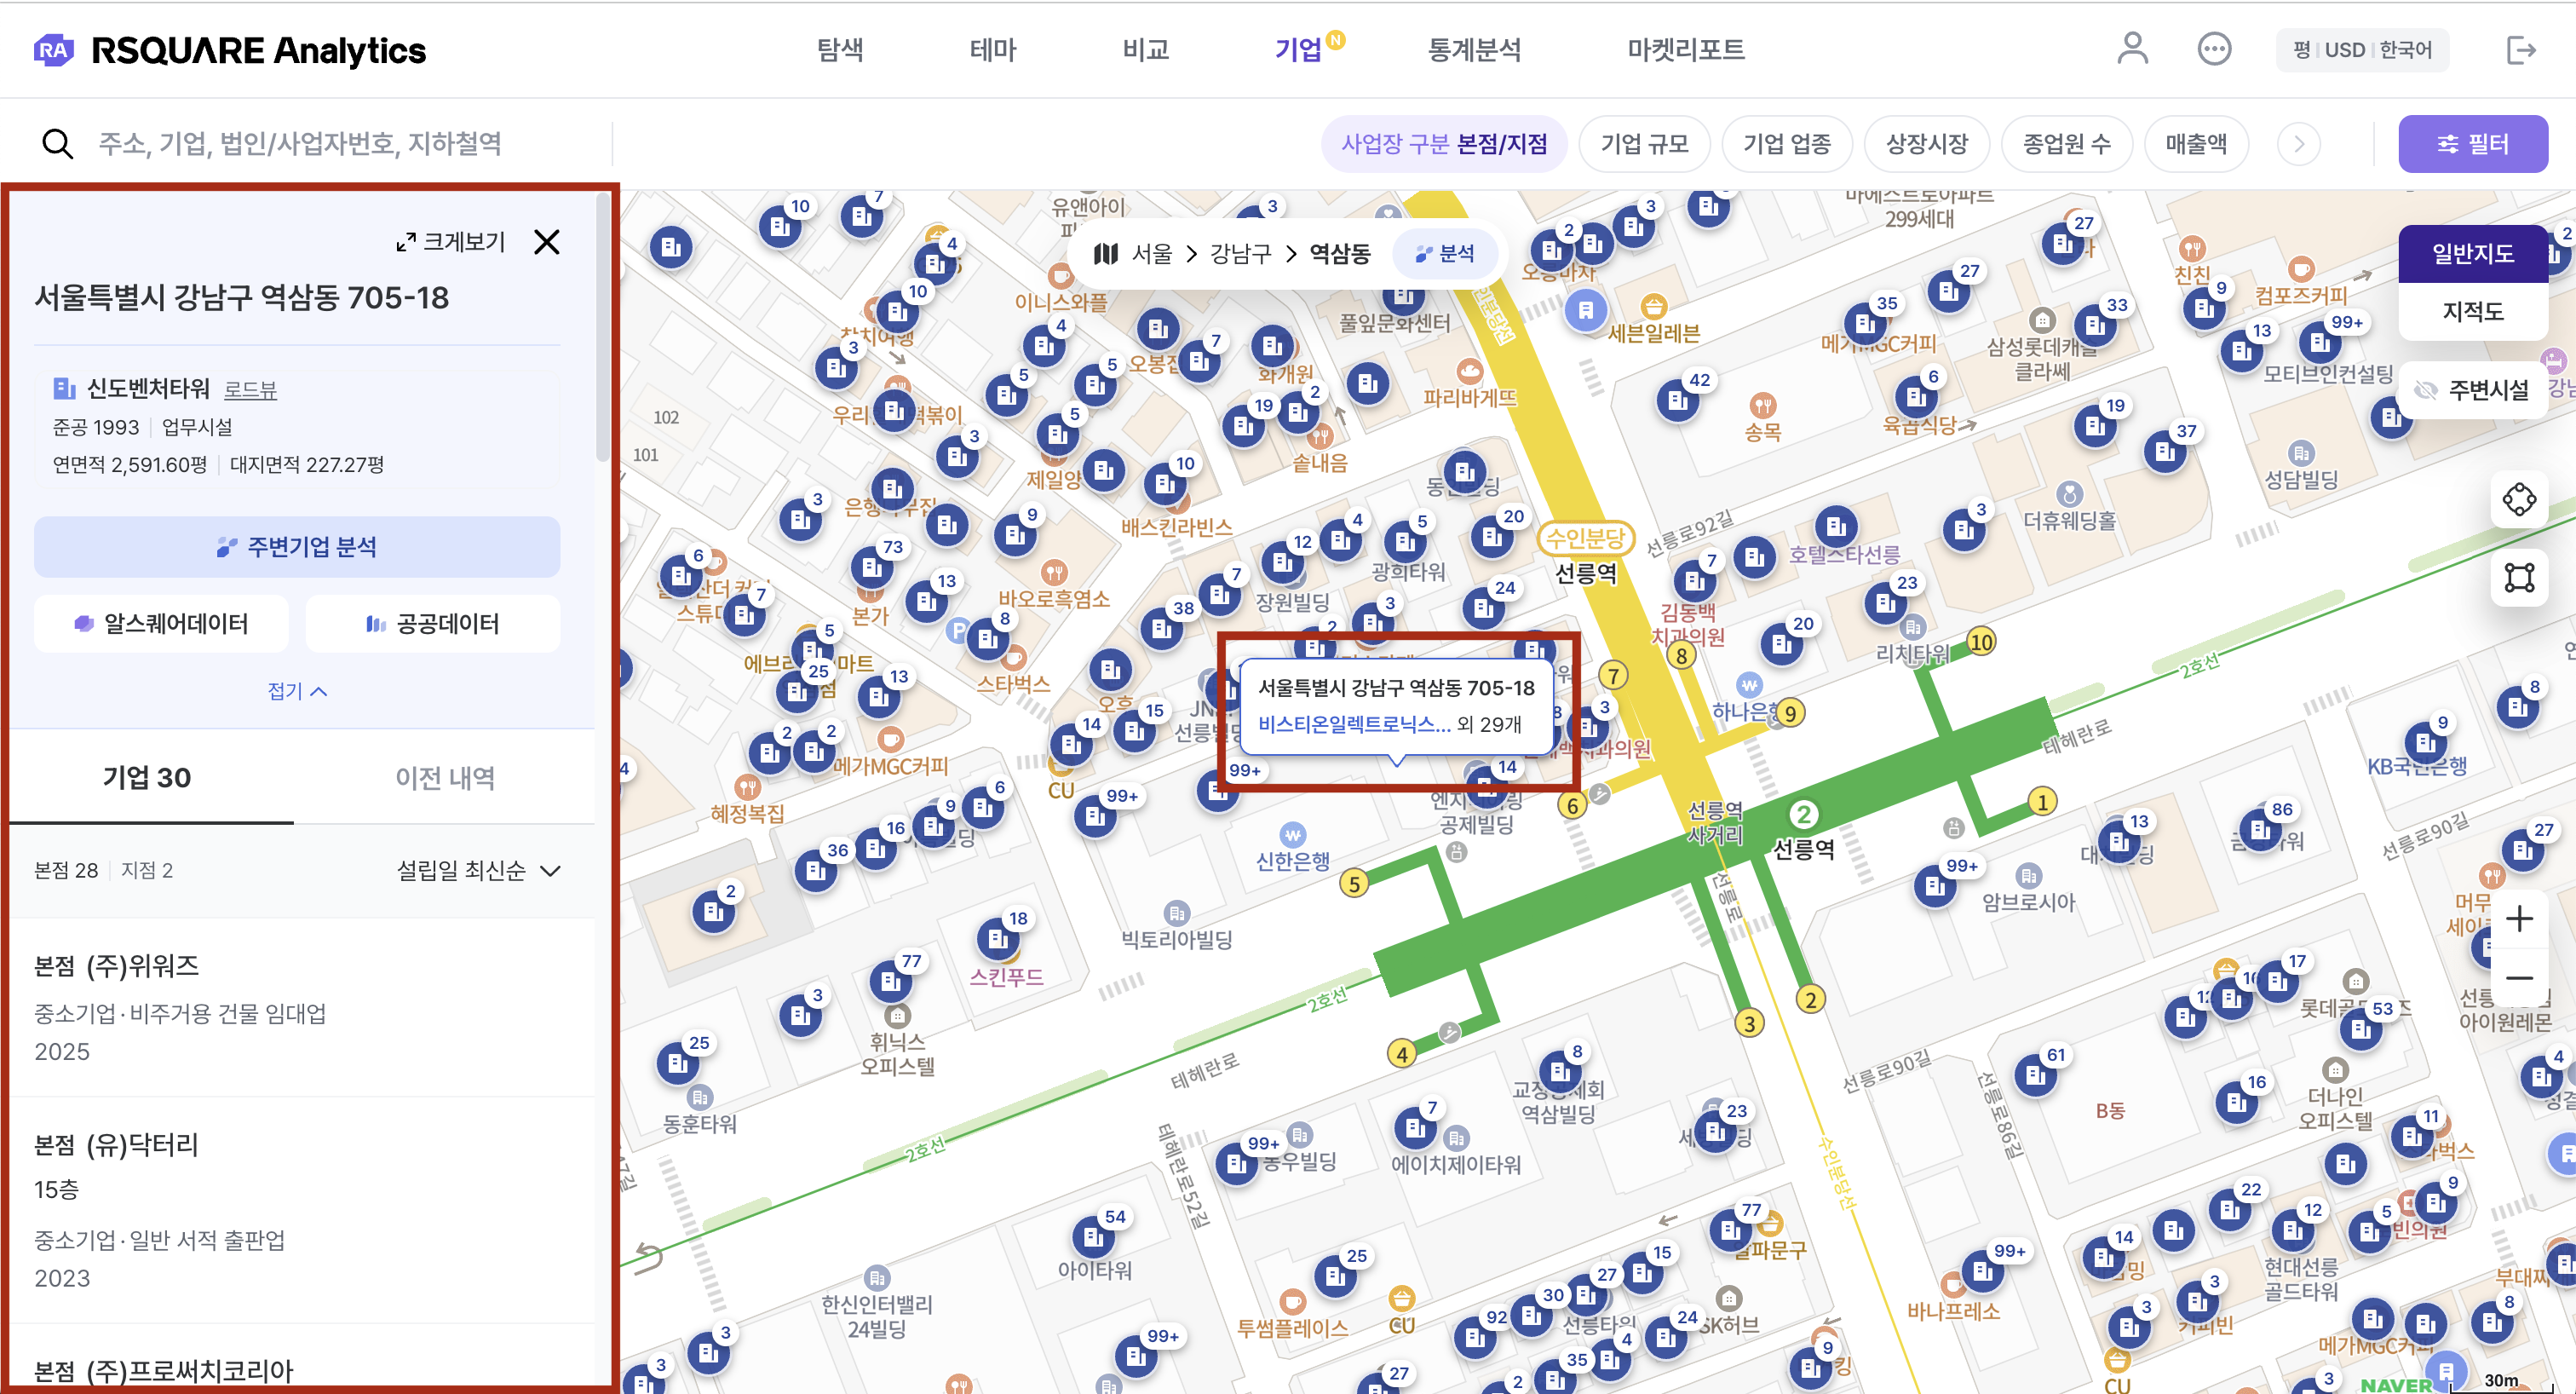Zoom out the map with minus
The width and height of the screenshot is (2576, 1394).
(2519, 977)
